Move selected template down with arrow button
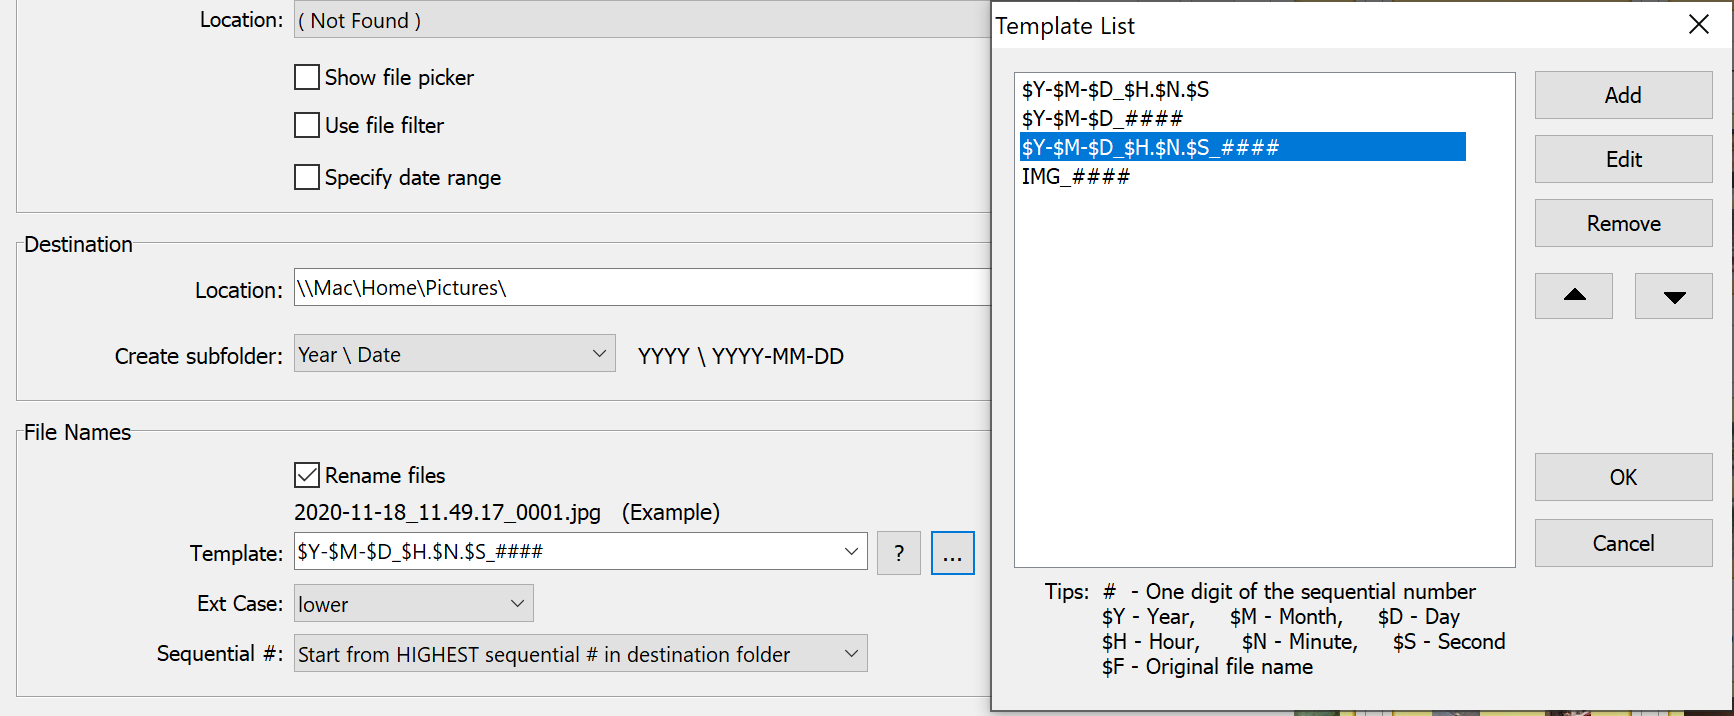The width and height of the screenshot is (1734, 716). pos(1673,296)
